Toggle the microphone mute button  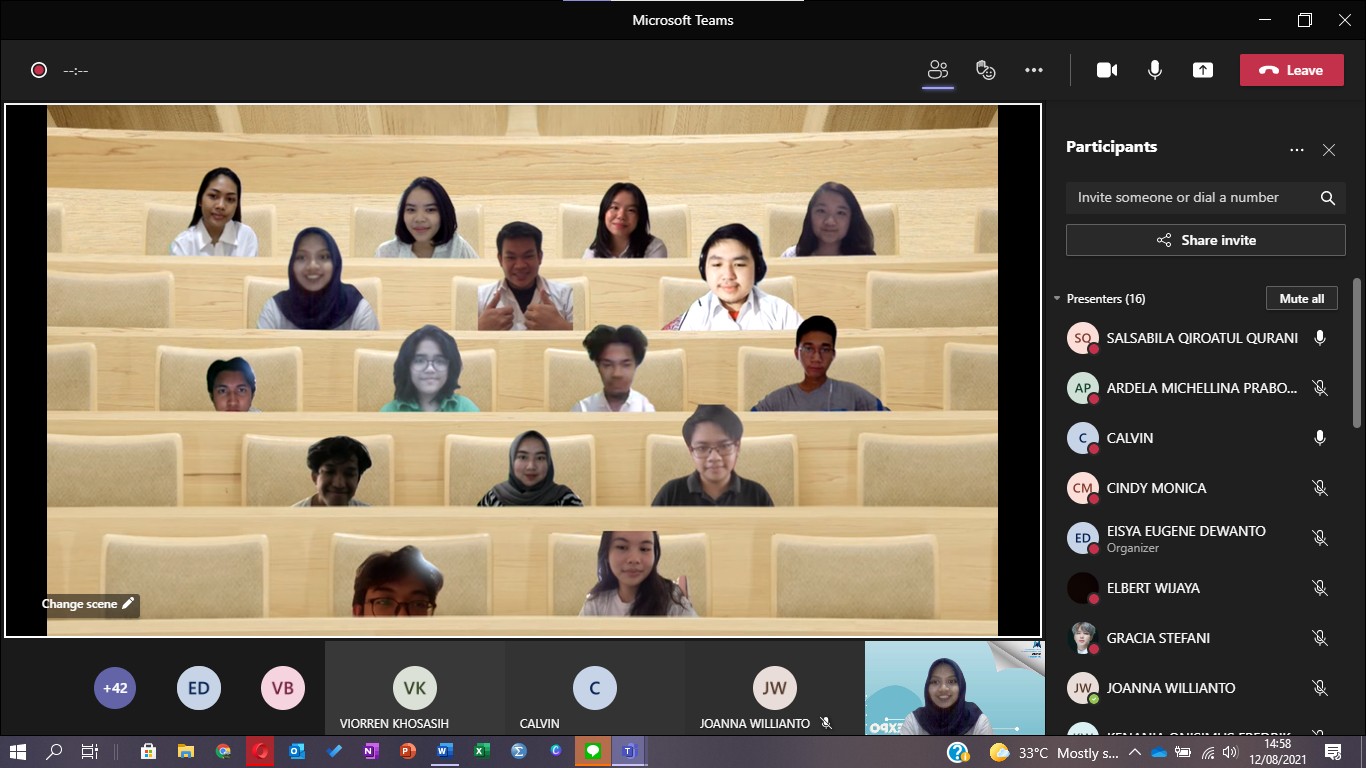click(1155, 70)
